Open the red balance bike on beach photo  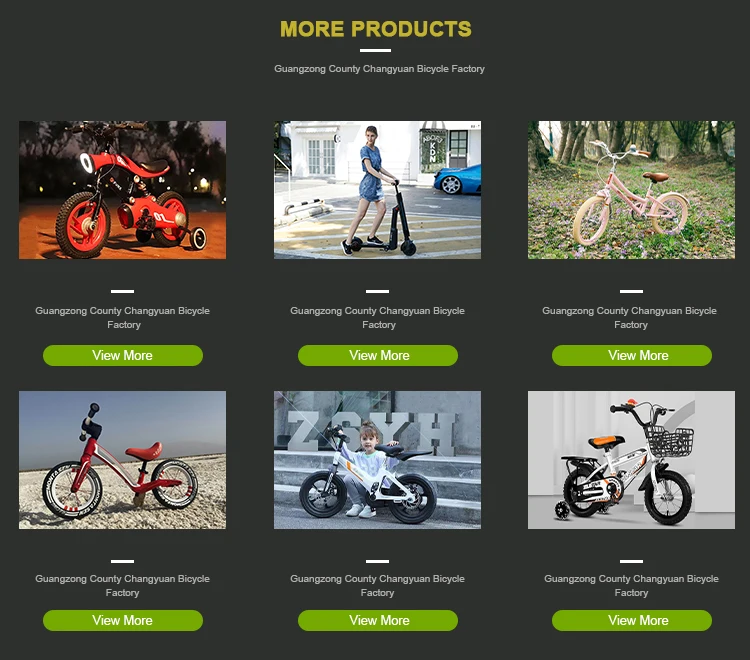122,460
